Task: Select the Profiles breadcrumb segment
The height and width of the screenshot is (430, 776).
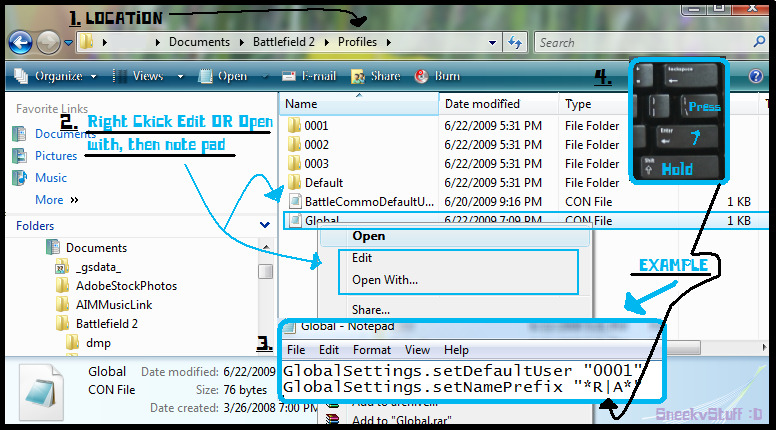Action: [x=357, y=42]
